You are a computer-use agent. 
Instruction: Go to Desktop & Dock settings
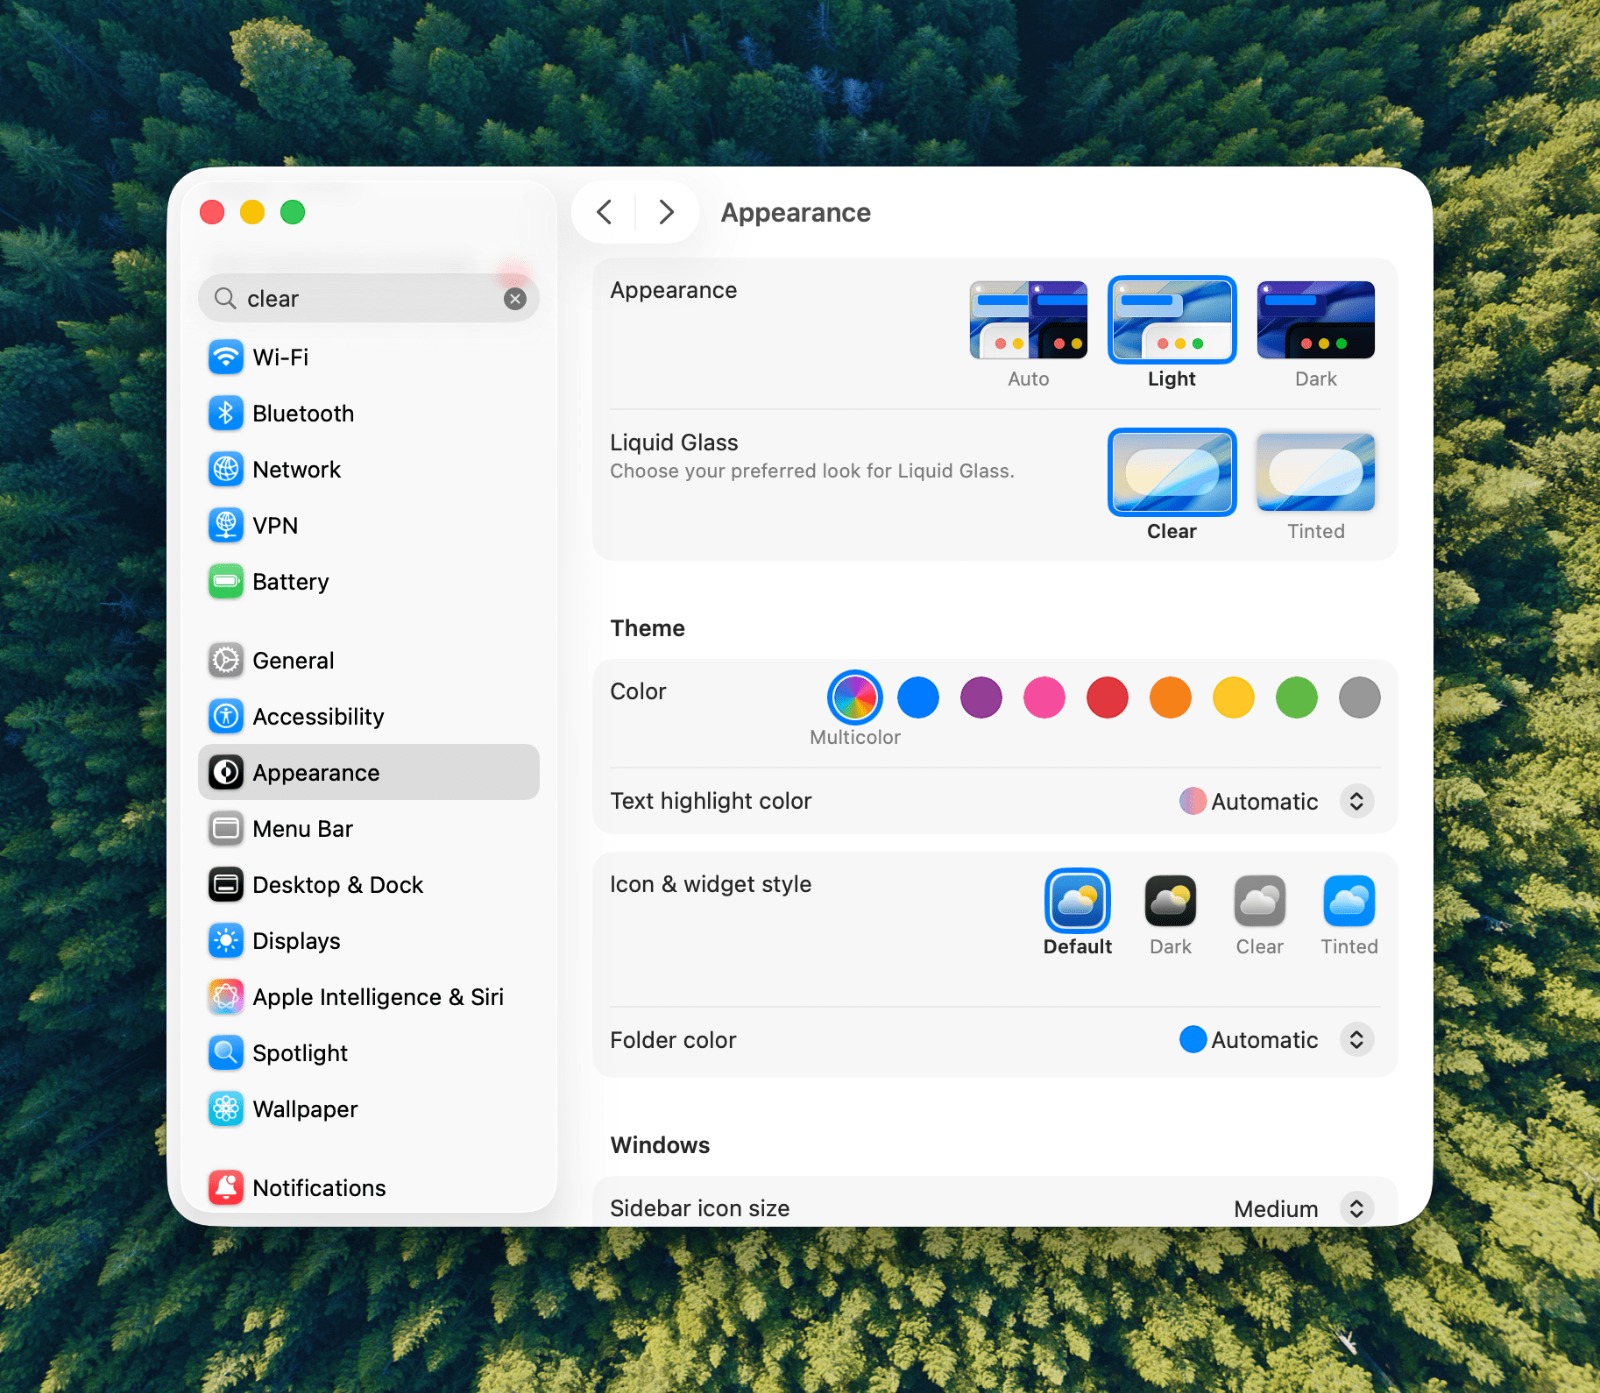click(x=339, y=885)
